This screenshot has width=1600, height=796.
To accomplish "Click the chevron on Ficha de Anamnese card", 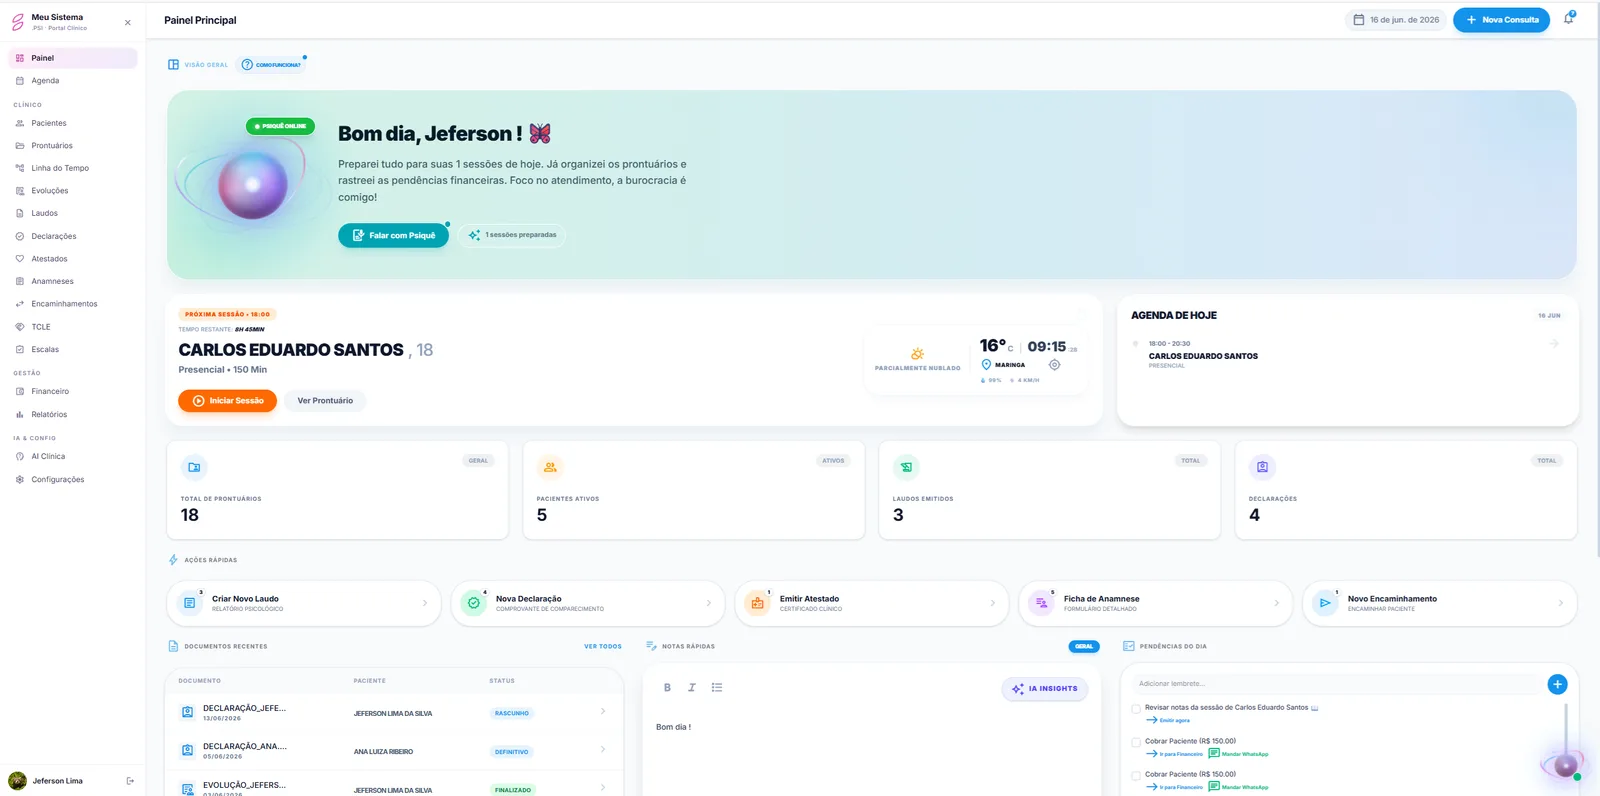I will point(1277,603).
